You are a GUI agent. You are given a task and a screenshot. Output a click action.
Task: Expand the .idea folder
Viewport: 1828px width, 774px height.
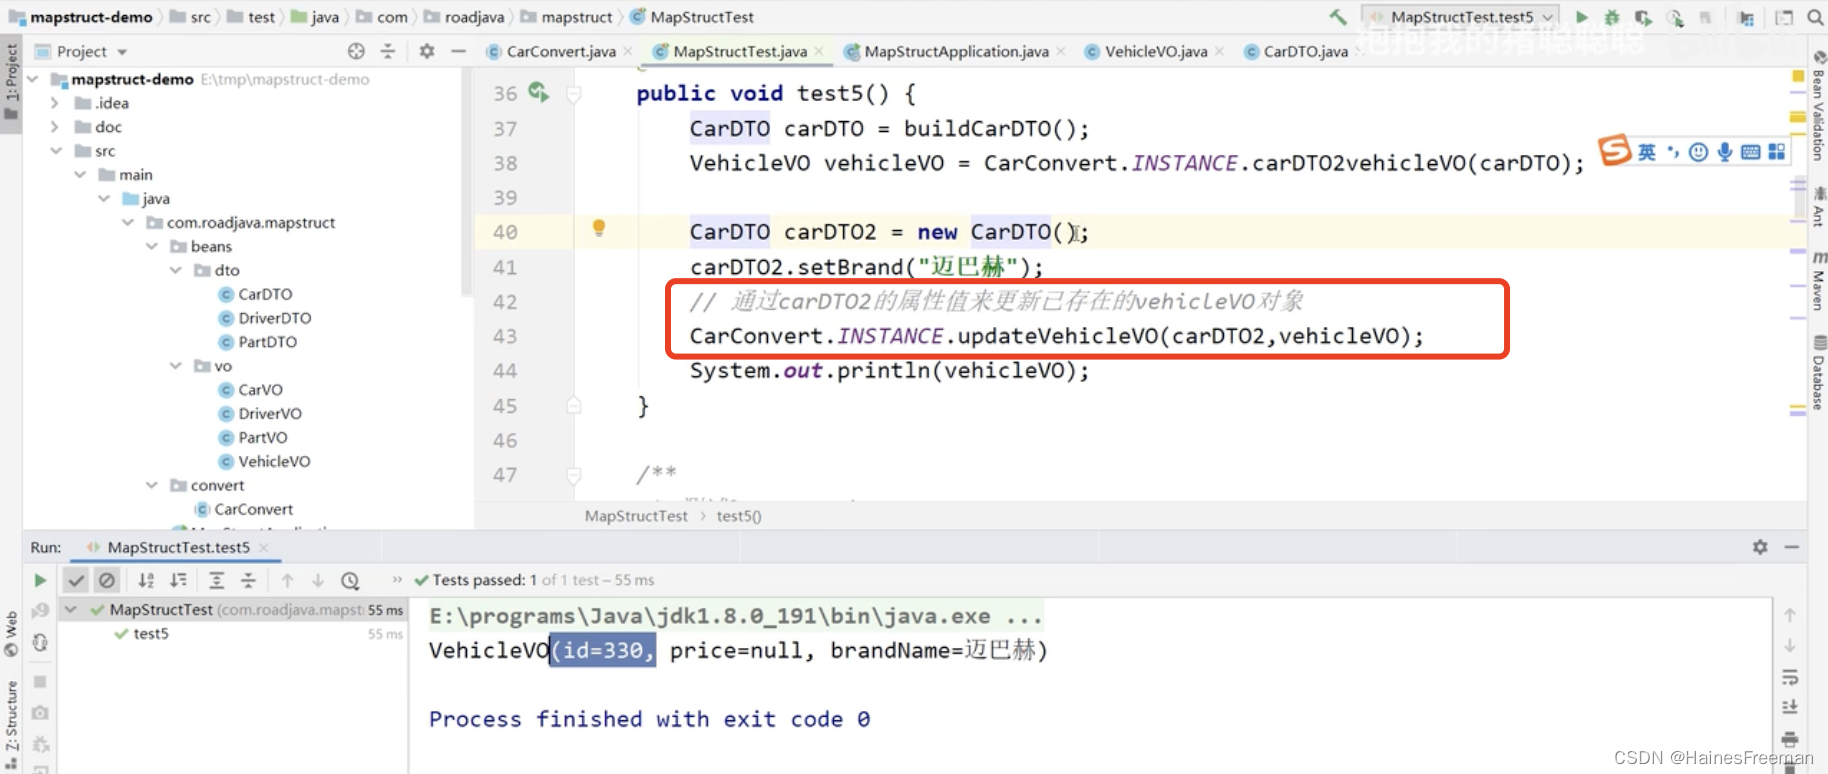click(56, 103)
